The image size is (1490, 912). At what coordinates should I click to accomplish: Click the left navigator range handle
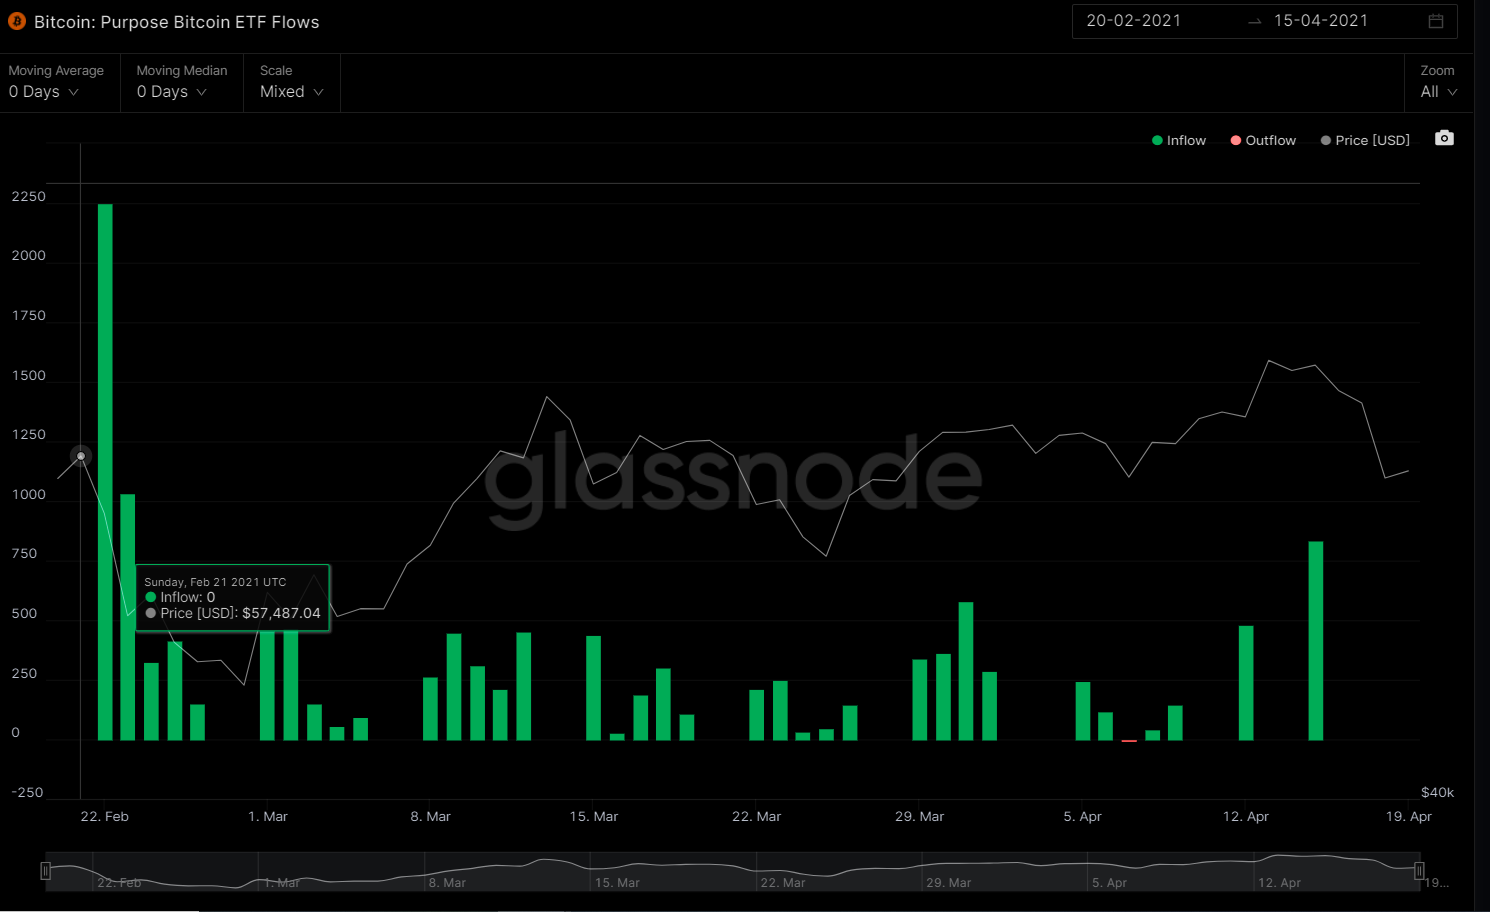[45, 871]
